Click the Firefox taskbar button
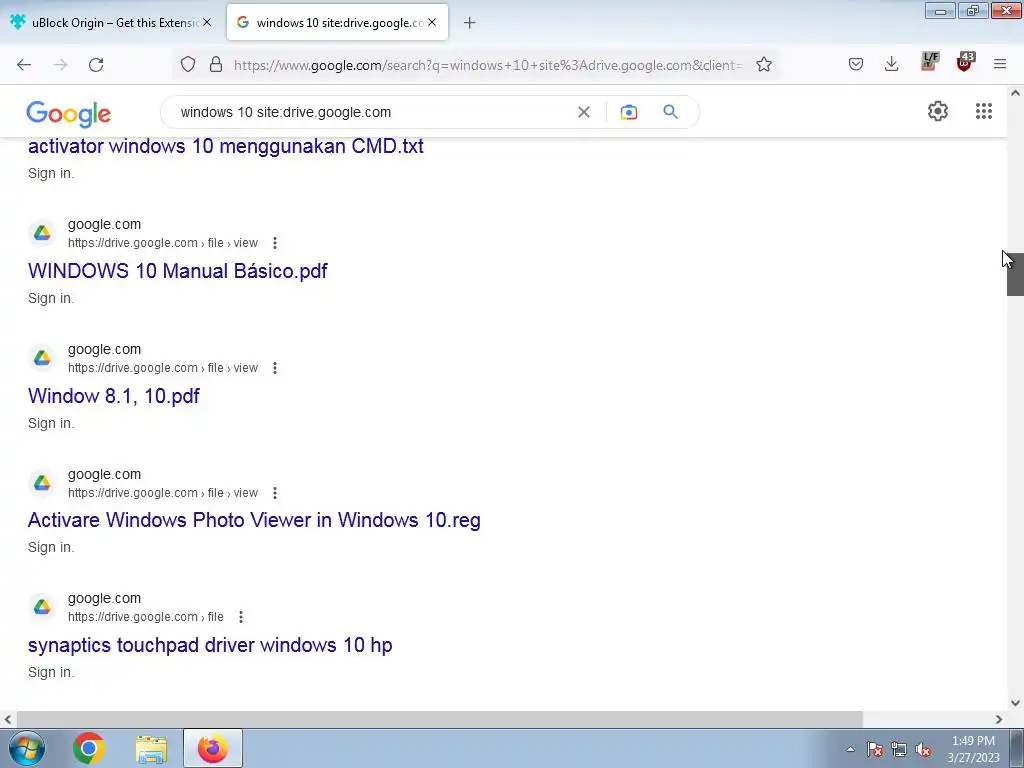The width and height of the screenshot is (1024, 768). pos(213,748)
